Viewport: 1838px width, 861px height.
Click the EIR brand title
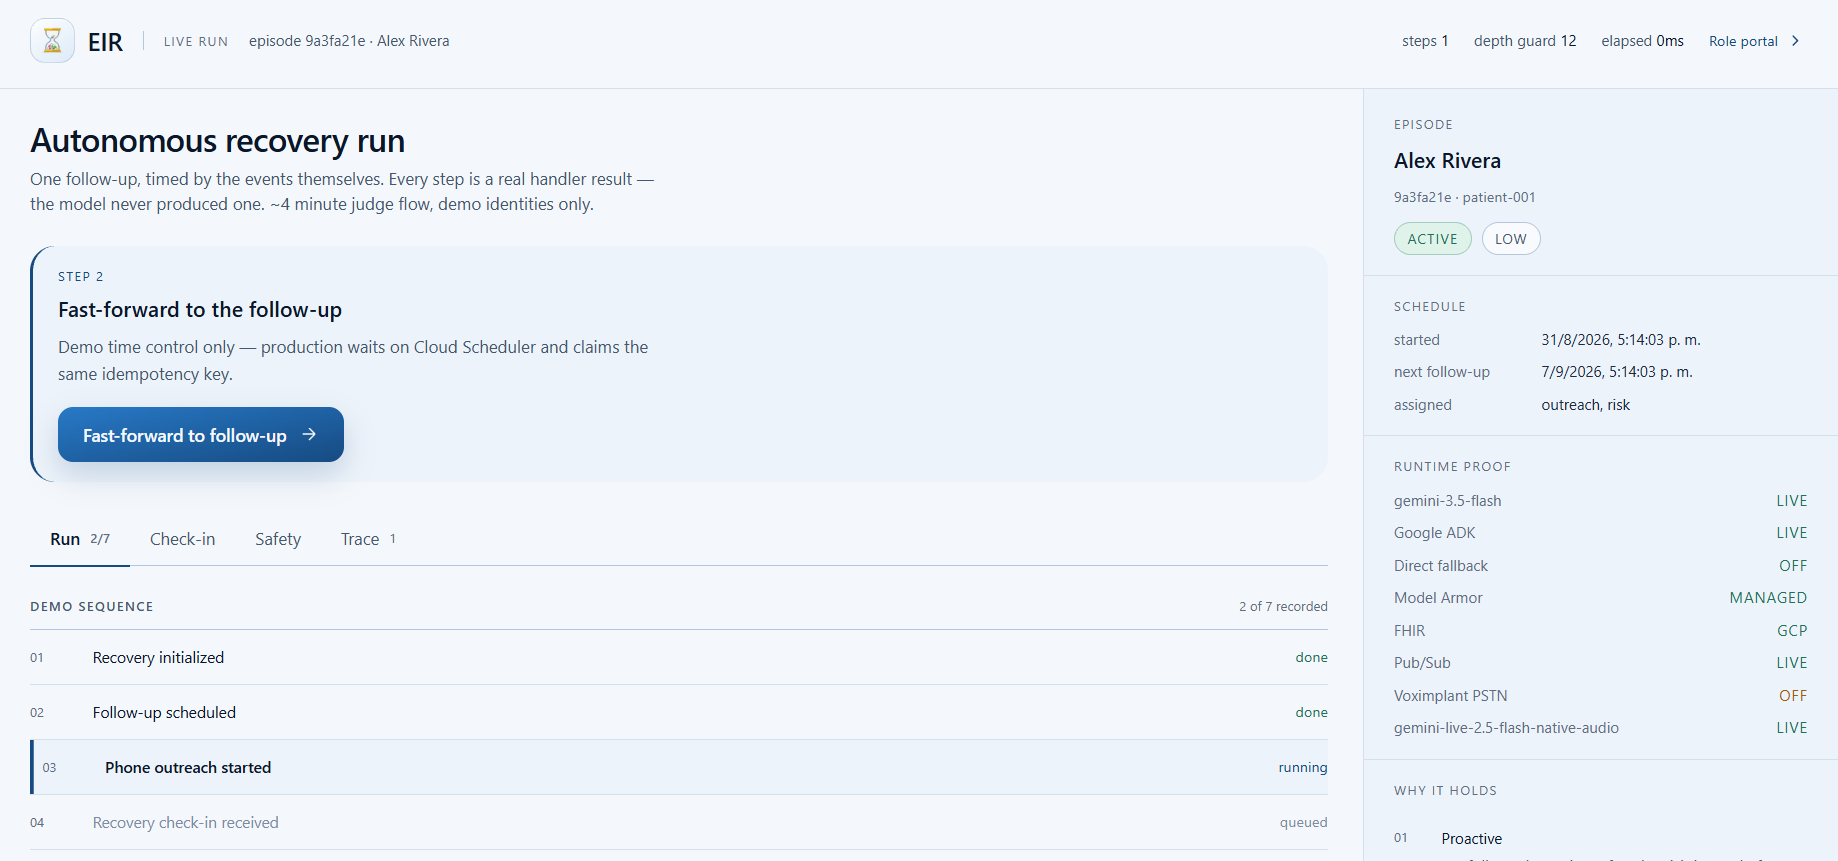pyautogui.click(x=105, y=42)
